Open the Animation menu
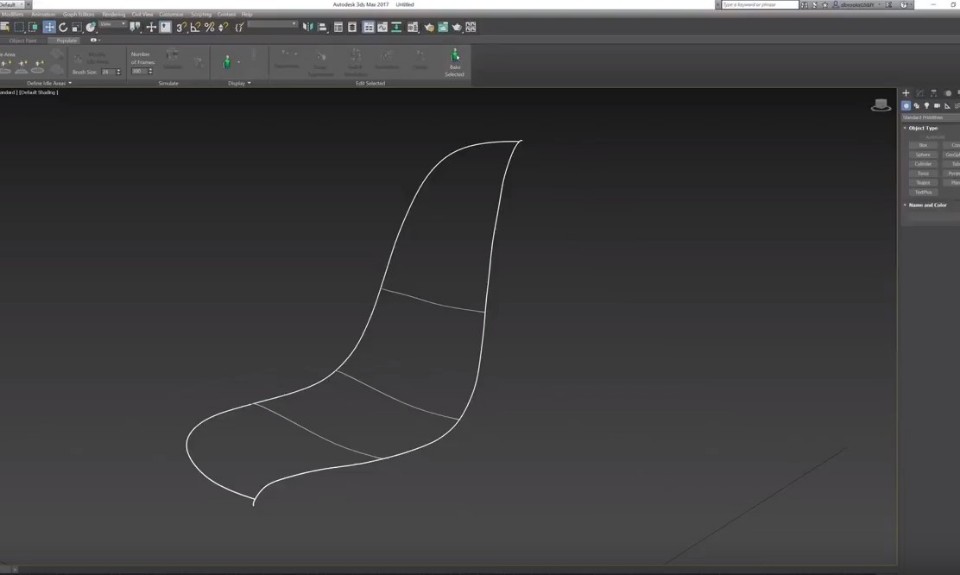Image resolution: width=960 pixels, height=575 pixels. [x=43, y=14]
